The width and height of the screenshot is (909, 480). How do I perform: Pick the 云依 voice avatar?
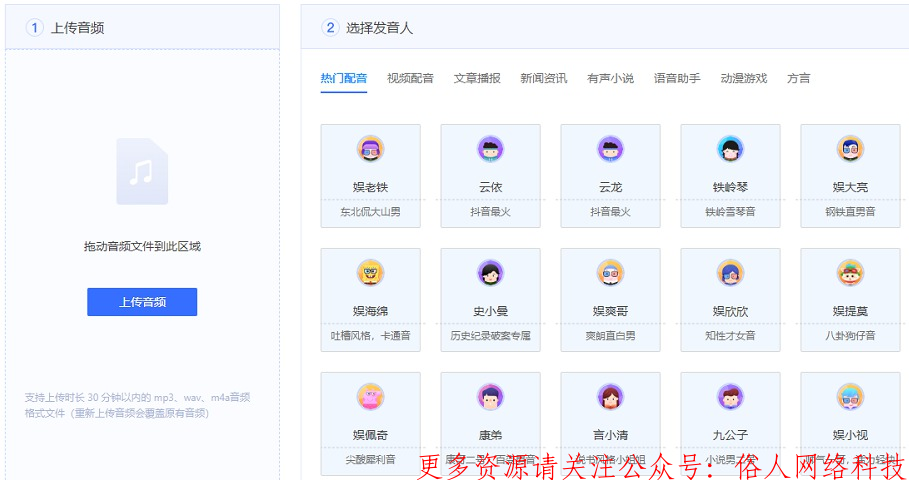[490, 149]
